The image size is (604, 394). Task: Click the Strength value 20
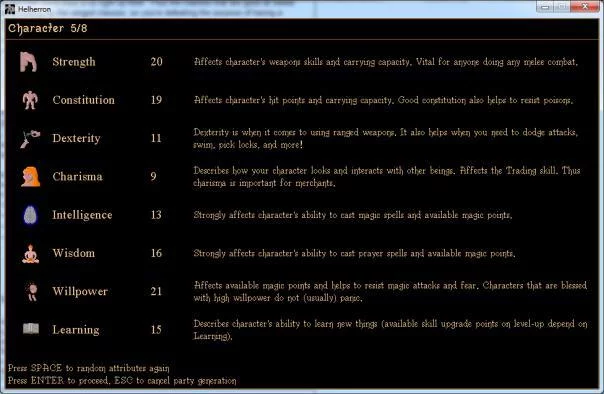(156, 62)
